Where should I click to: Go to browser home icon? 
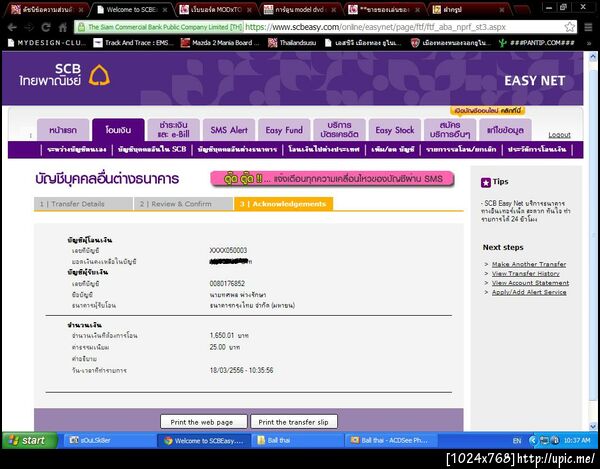pos(63,27)
